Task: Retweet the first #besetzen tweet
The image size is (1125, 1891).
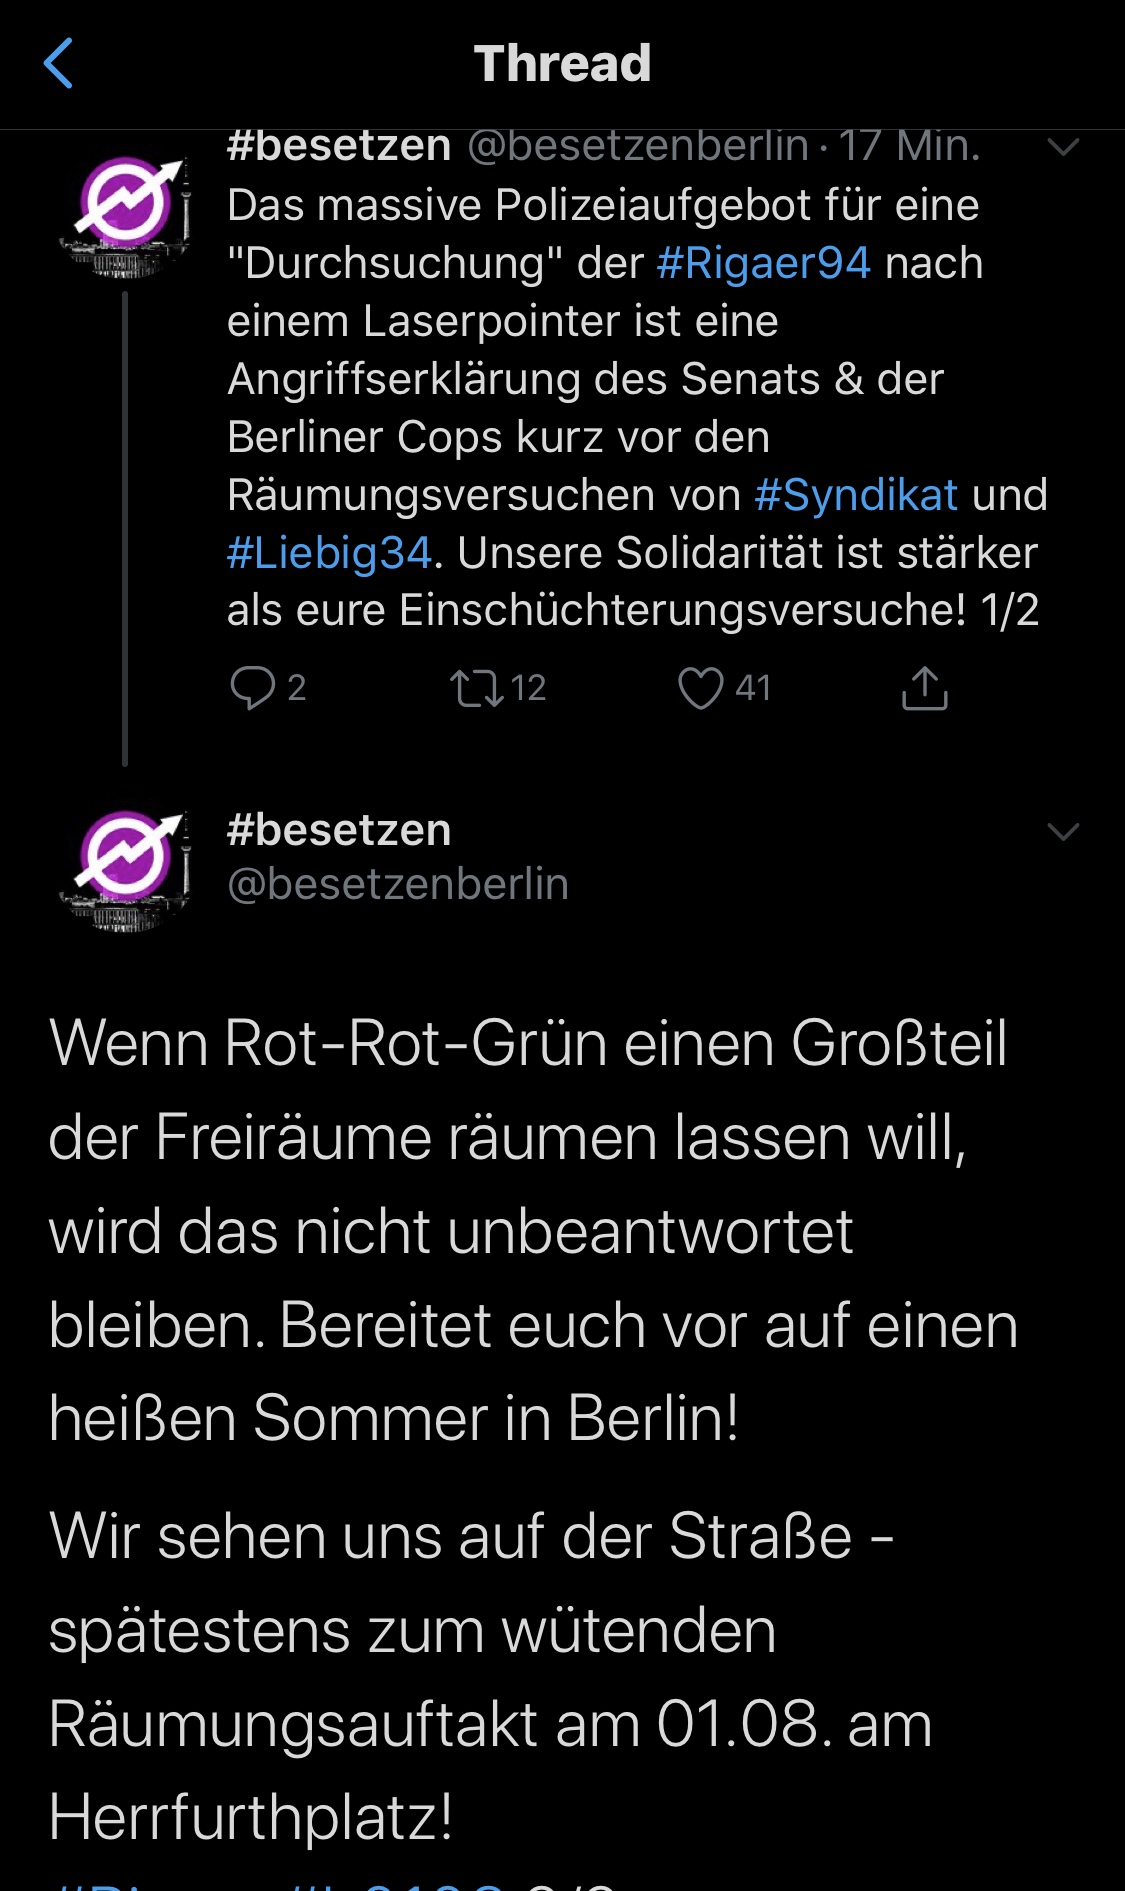Action: click(x=477, y=688)
